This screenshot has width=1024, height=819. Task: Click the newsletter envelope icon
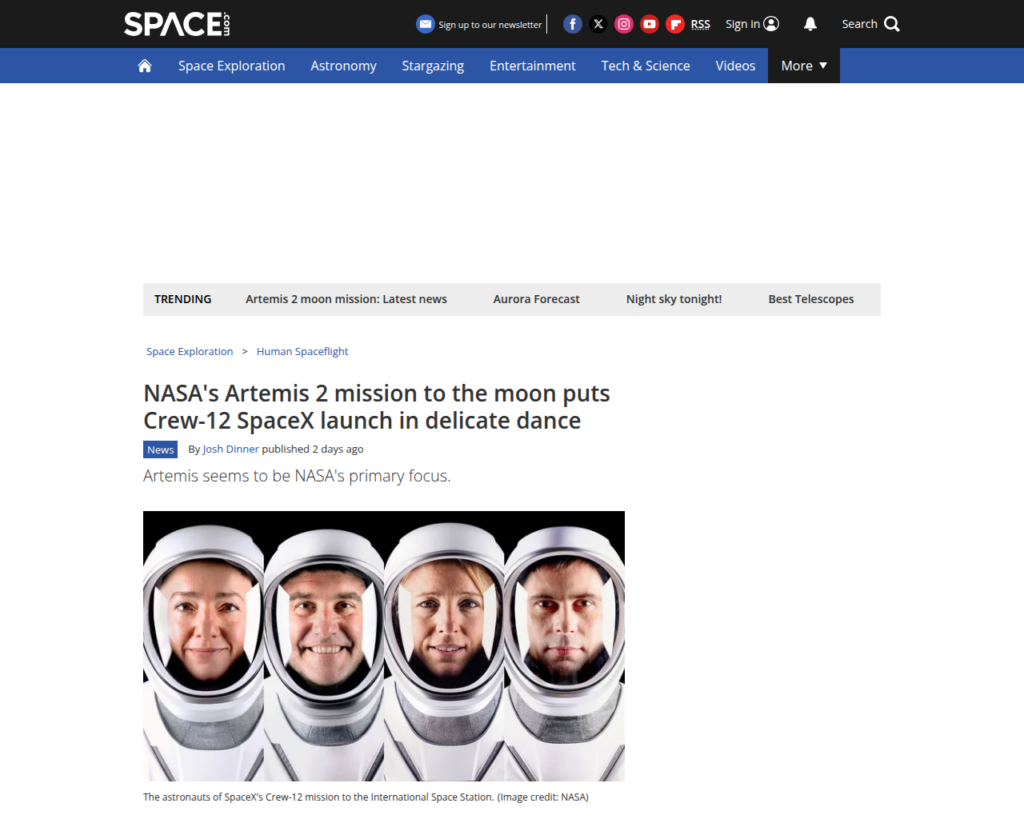(426, 24)
